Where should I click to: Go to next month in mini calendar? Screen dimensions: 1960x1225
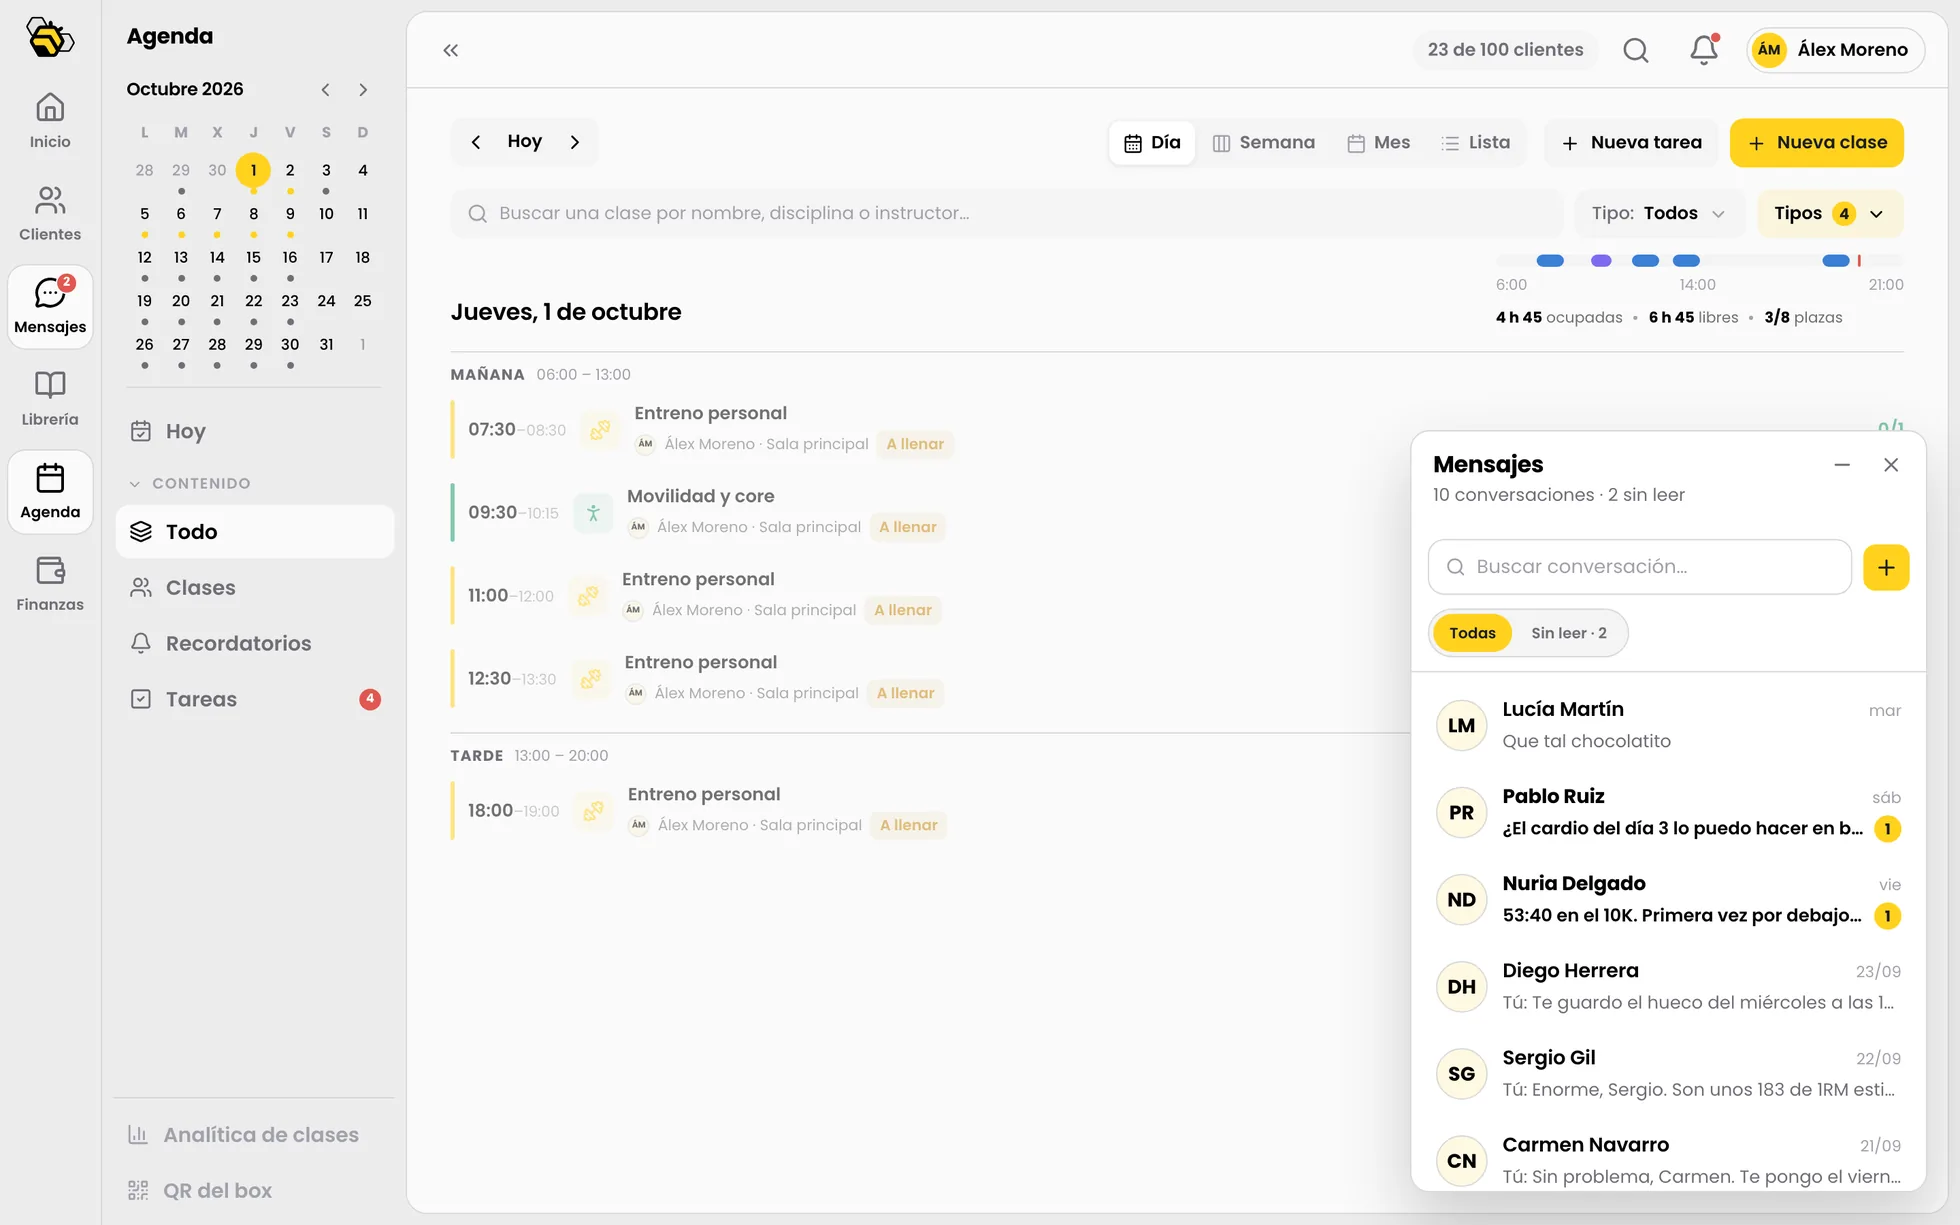point(363,89)
